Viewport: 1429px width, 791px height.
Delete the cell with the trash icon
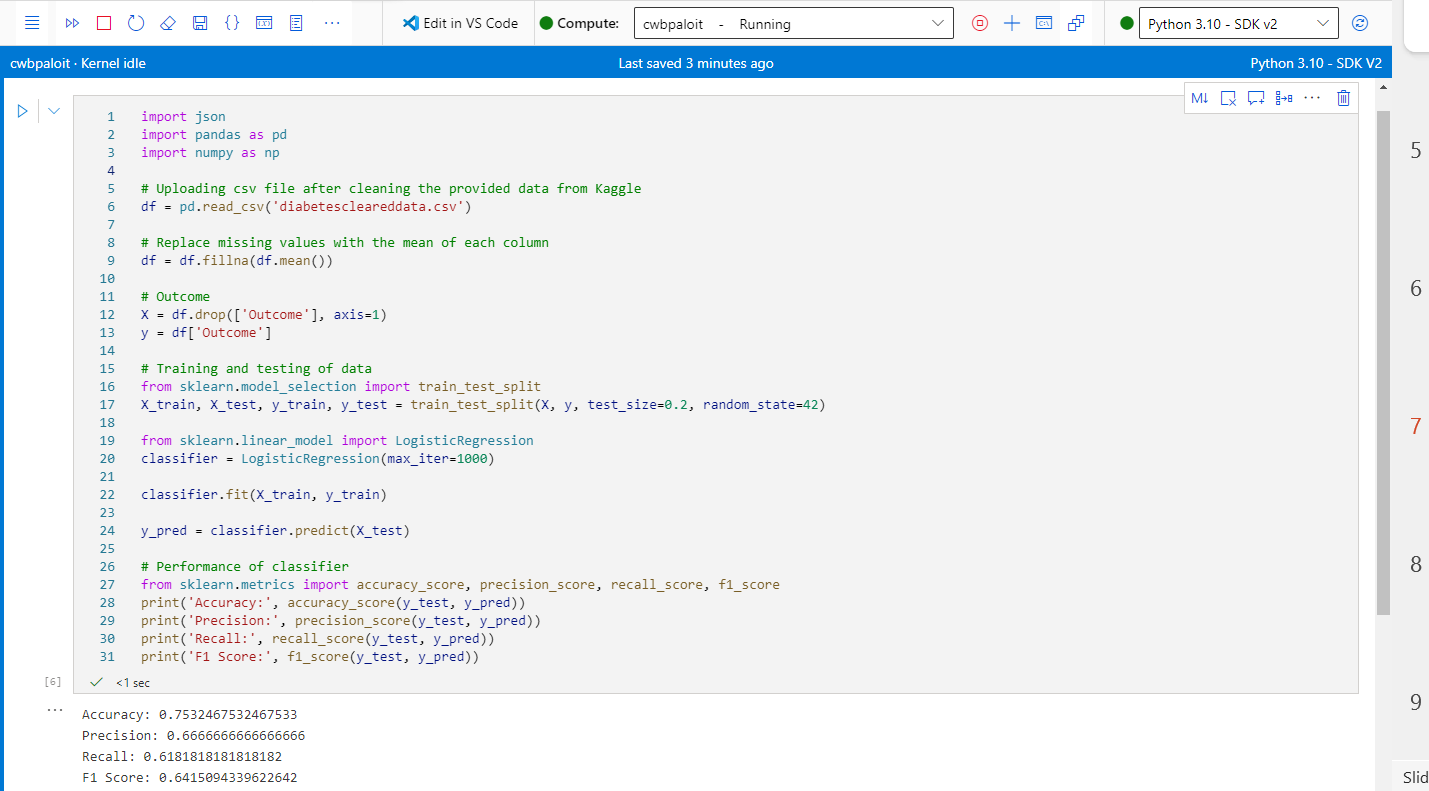[x=1343, y=98]
